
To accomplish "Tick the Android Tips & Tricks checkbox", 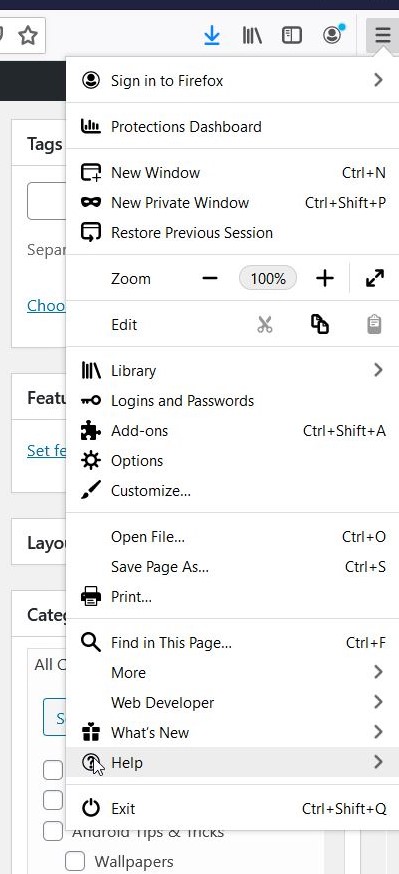I will pos(53,831).
